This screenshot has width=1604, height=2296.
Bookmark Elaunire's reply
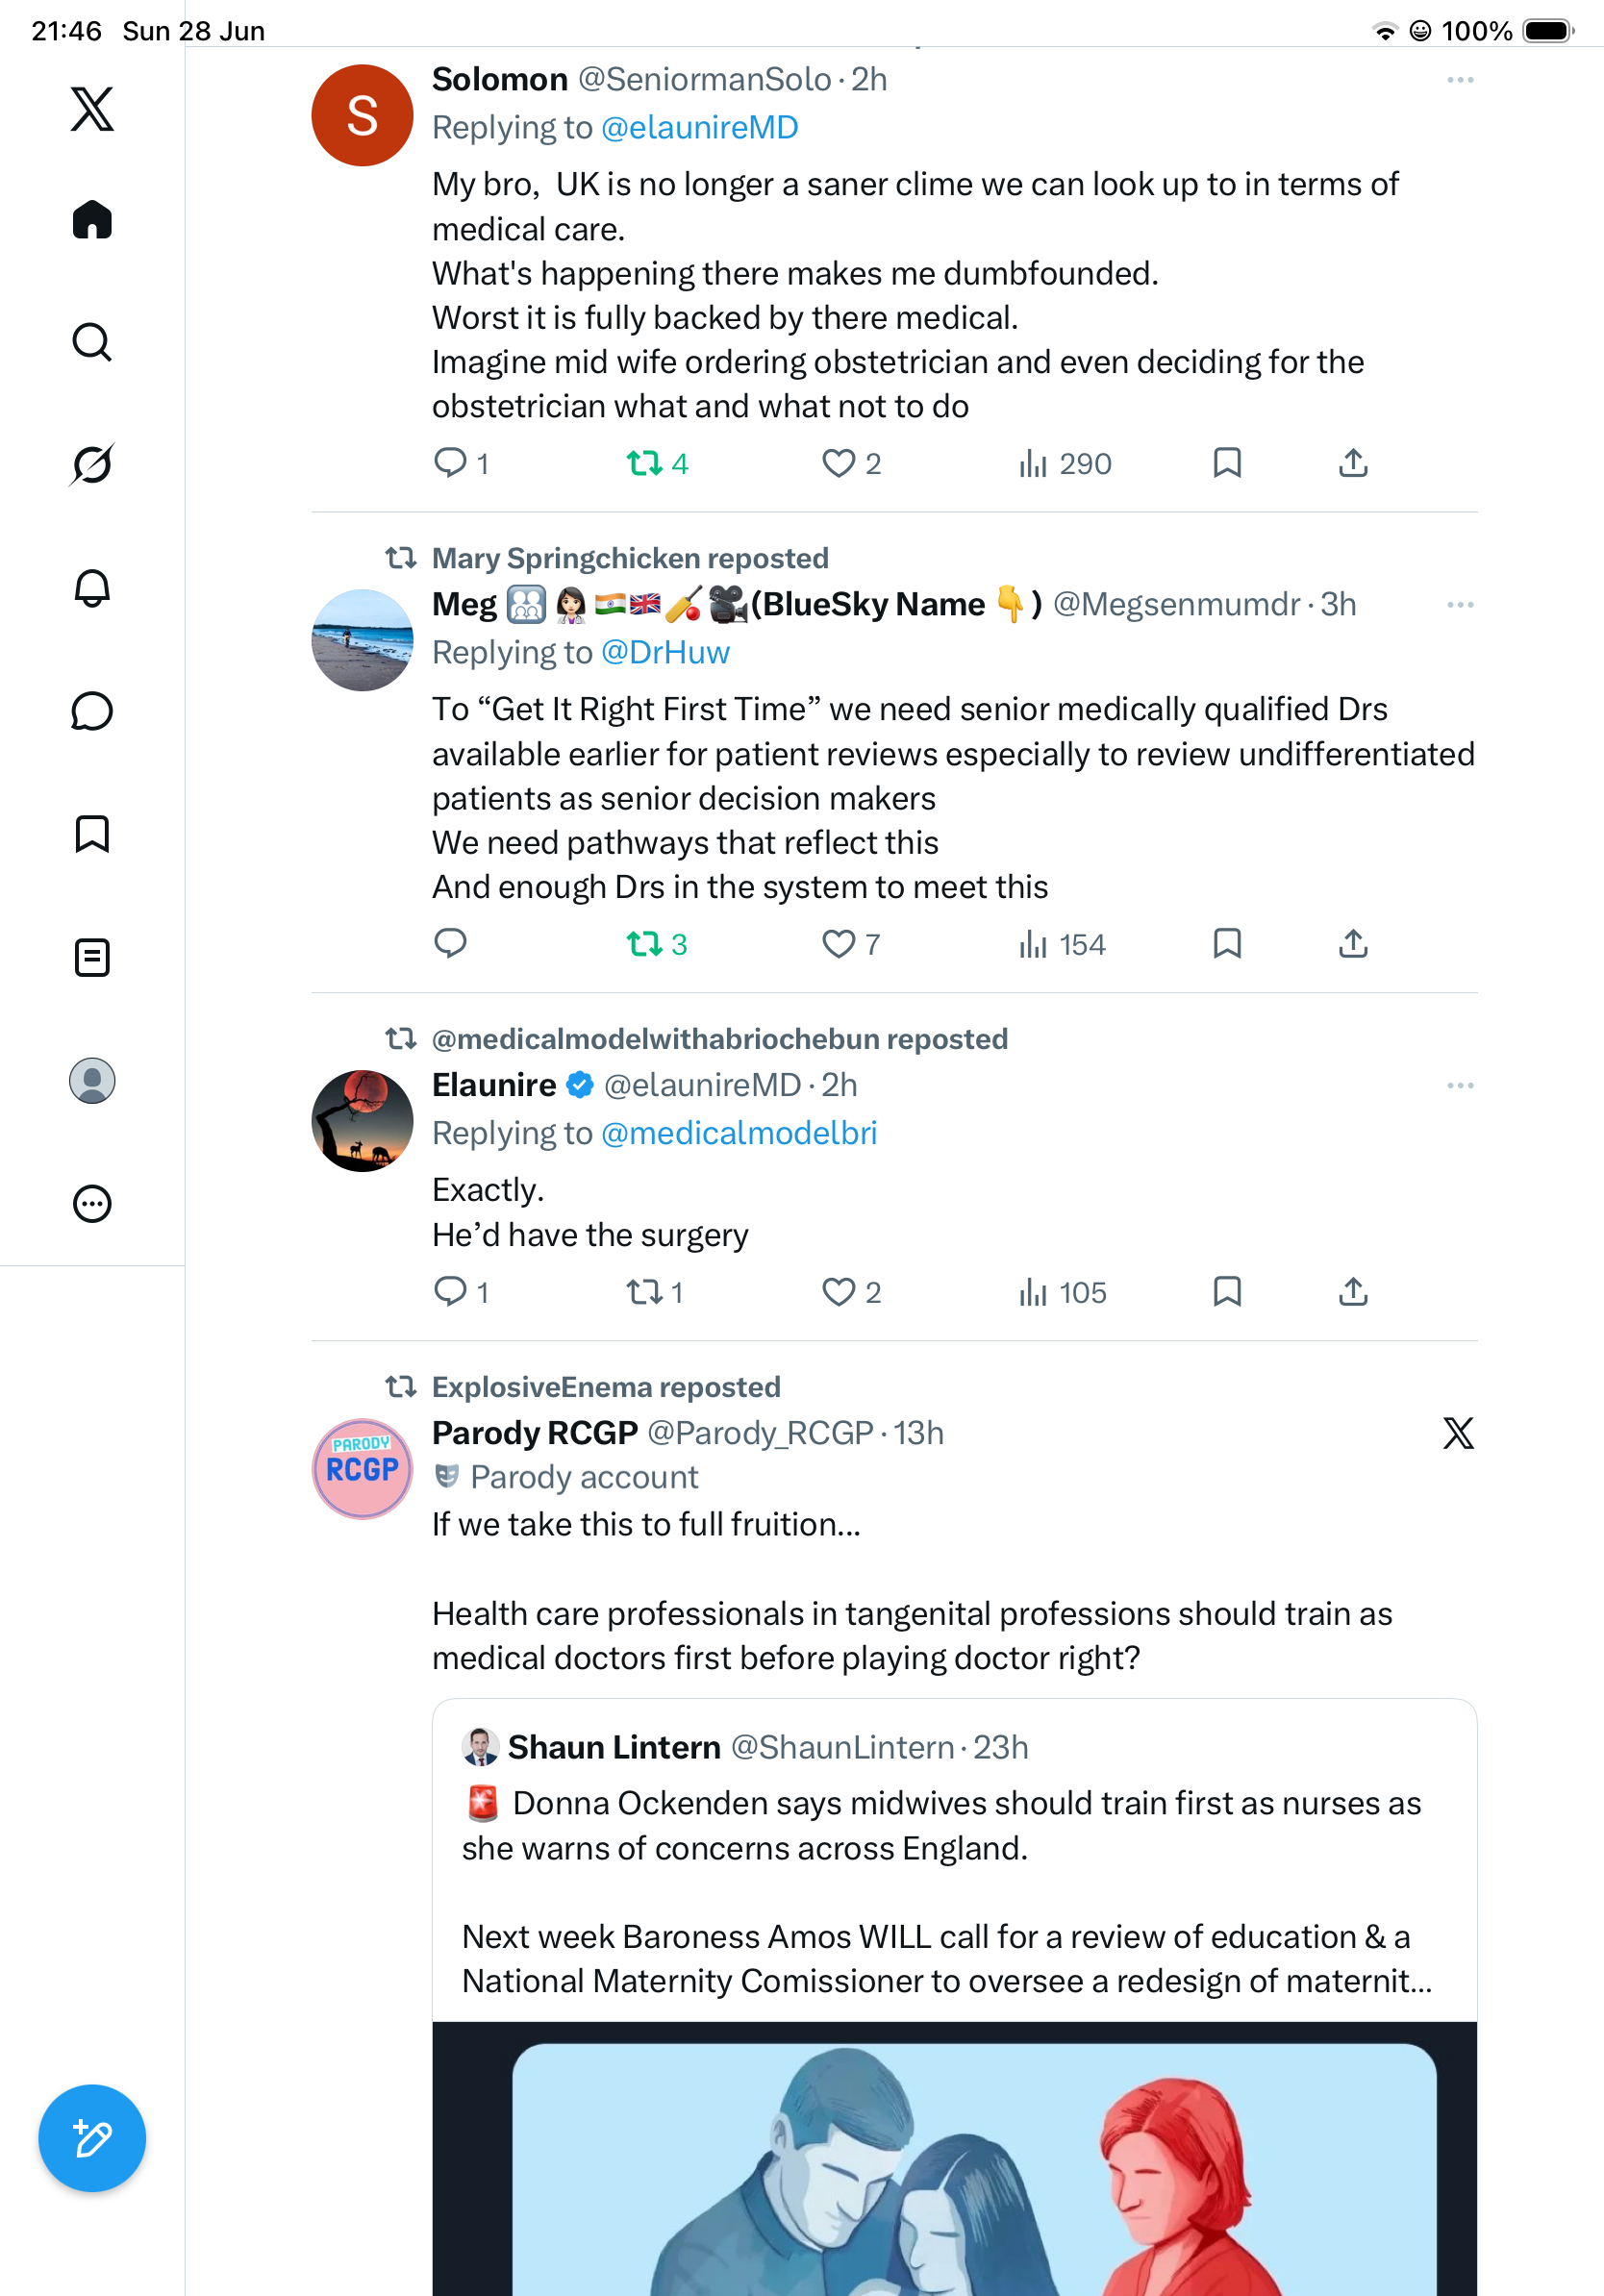coord(1226,1291)
